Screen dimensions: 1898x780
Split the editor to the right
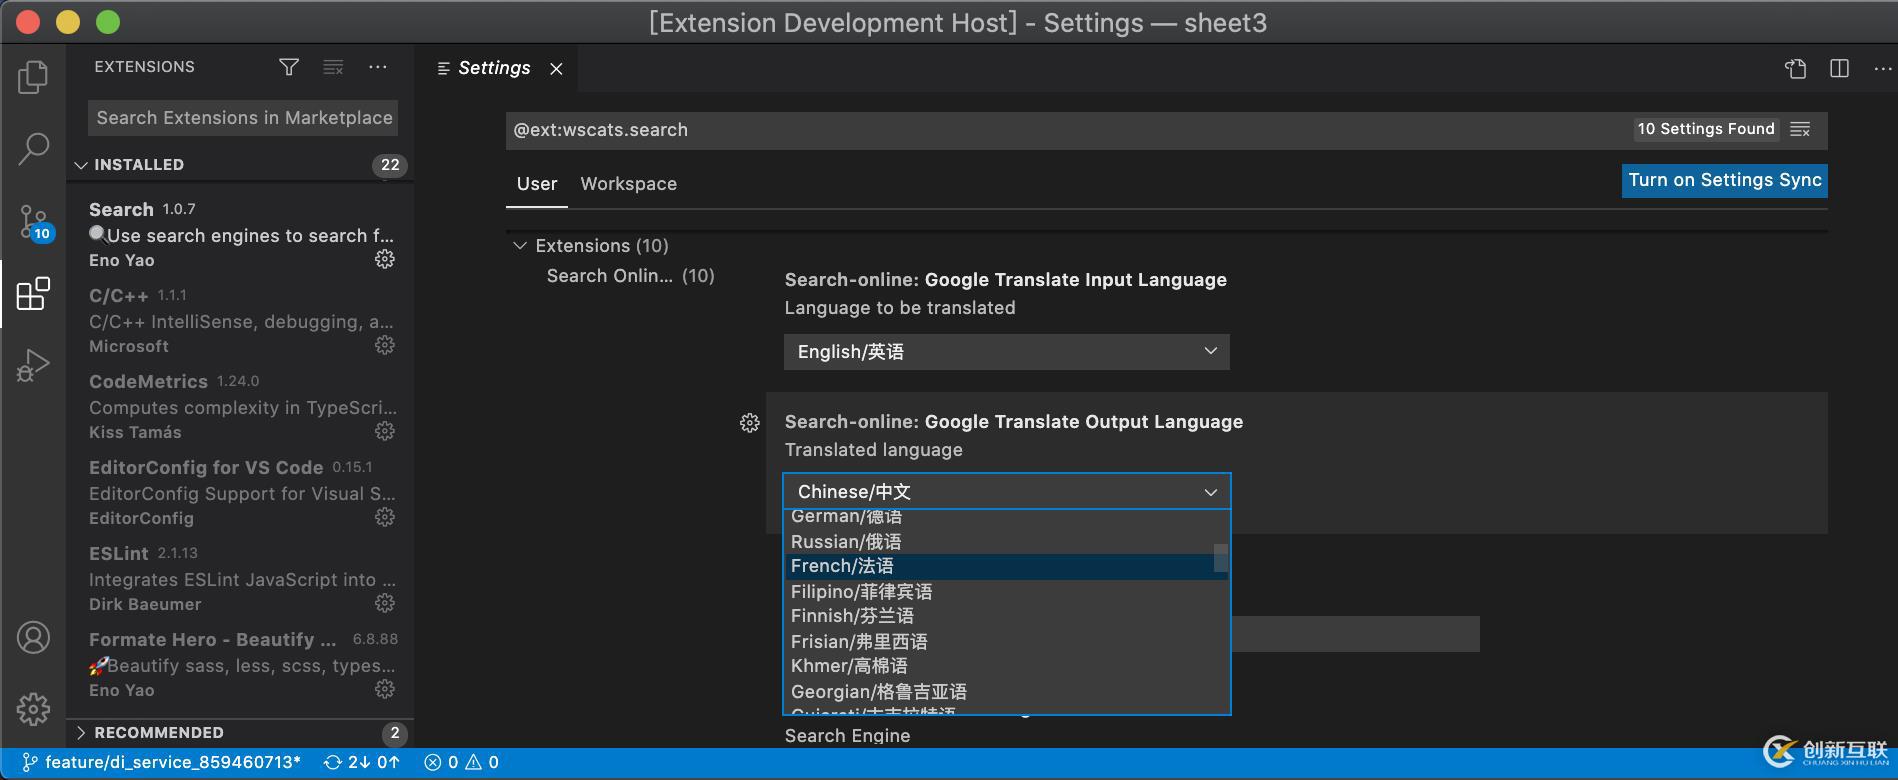point(1839,68)
